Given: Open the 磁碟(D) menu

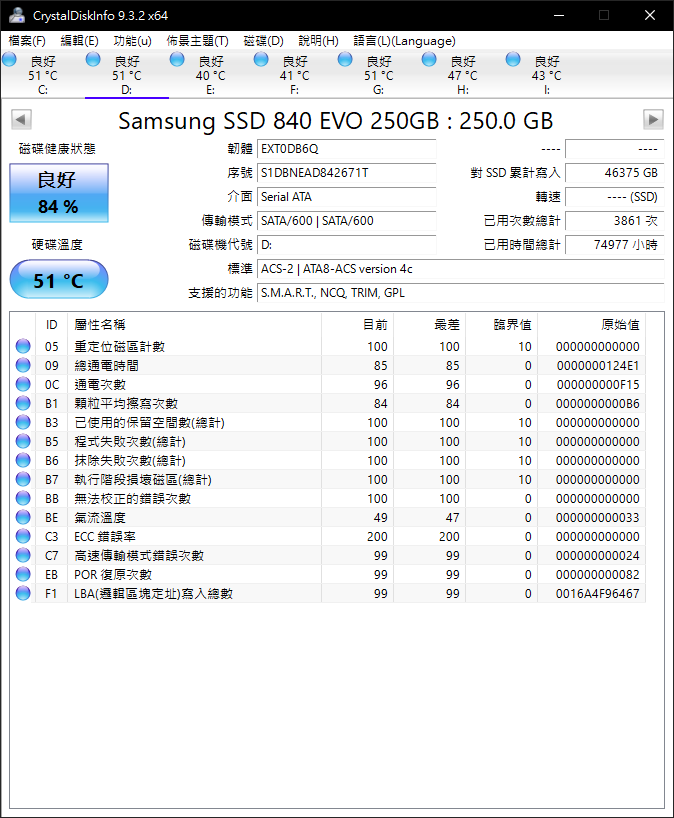Looking at the screenshot, I should (x=263, y=41).
